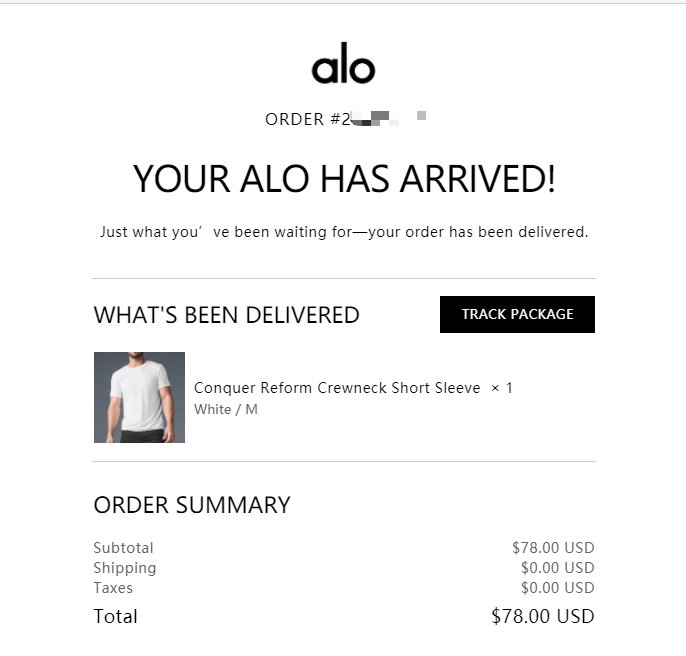Click the Order Summary heading
Image resolution: width=686 pixels, height=656 pixels.
tap(192, 505)
